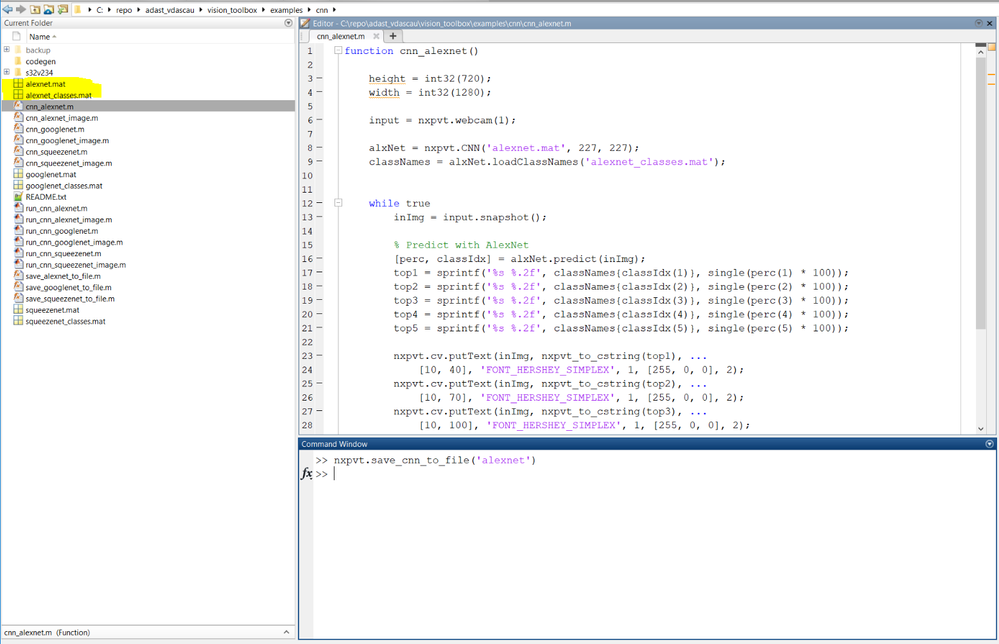This screenshot has height=644, width=999.
Task: Click the codegen folder icon
Action: coord(18,61)
